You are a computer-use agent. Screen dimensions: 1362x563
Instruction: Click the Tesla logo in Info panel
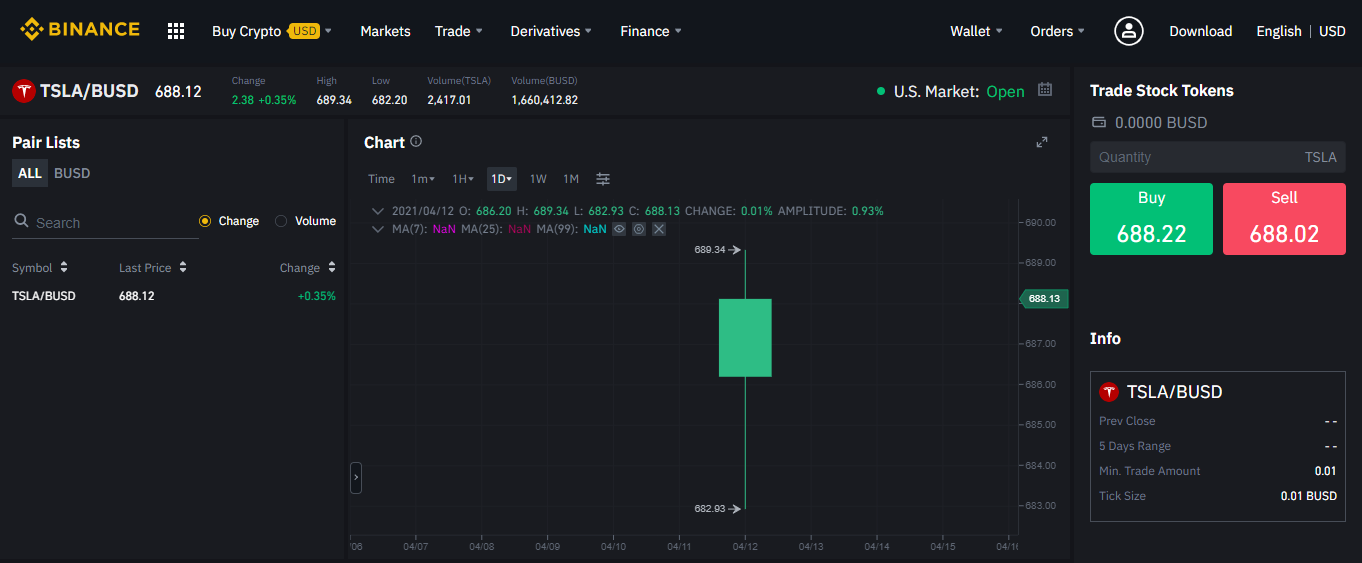(x=1109, y=392)
